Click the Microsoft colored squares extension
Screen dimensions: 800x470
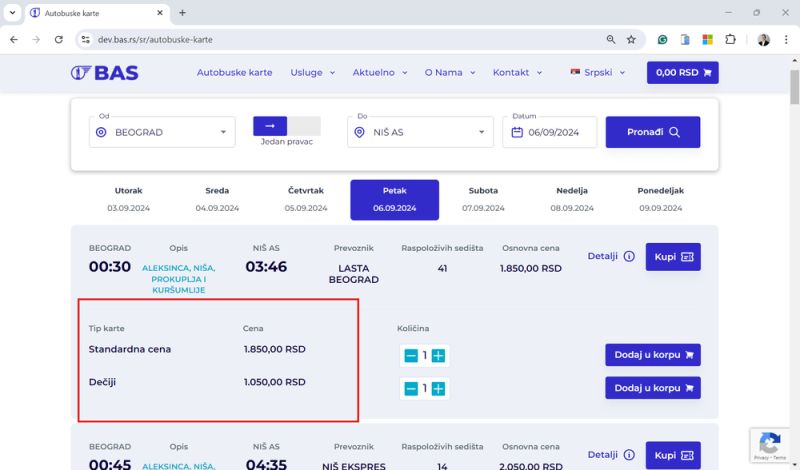pos(707,39)
